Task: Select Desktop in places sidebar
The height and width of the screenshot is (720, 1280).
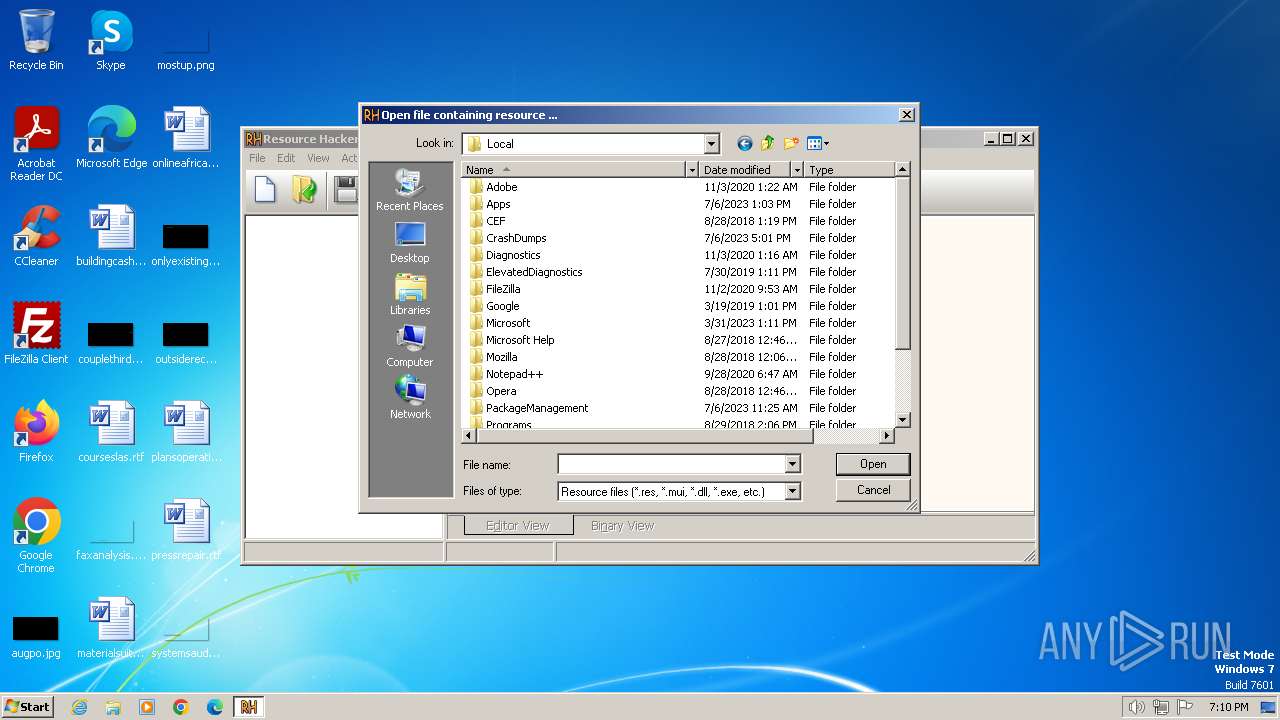Action: (x=410, y=243)
